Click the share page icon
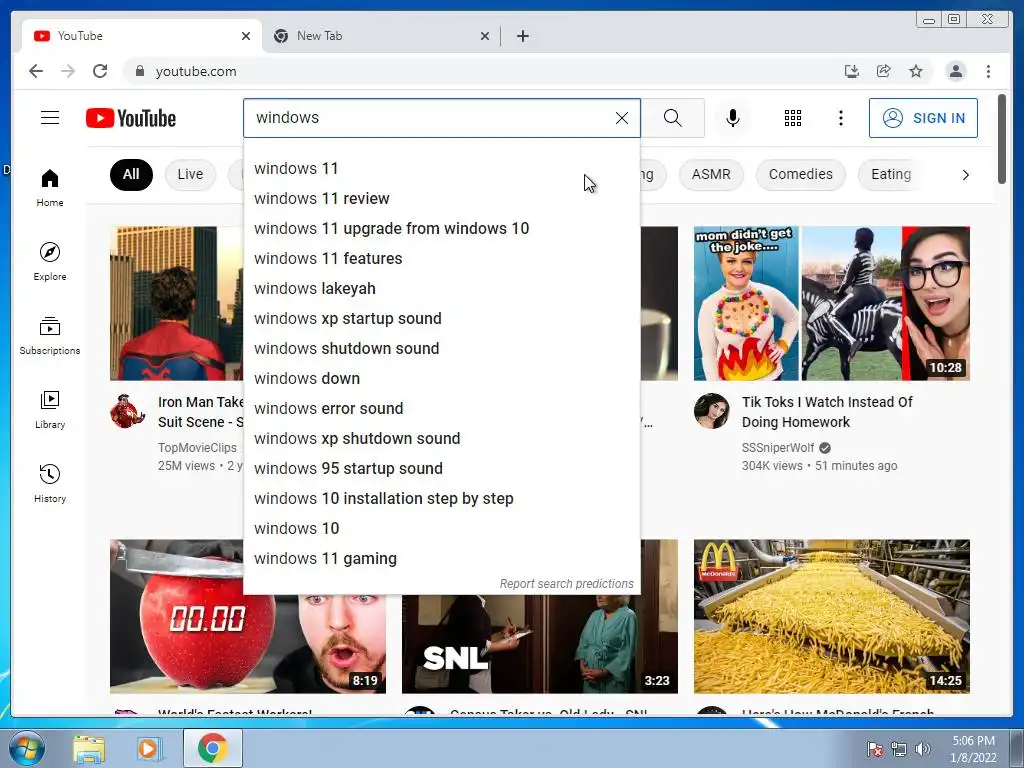This screenshot has height=768, width=1024. click(884, 71)
